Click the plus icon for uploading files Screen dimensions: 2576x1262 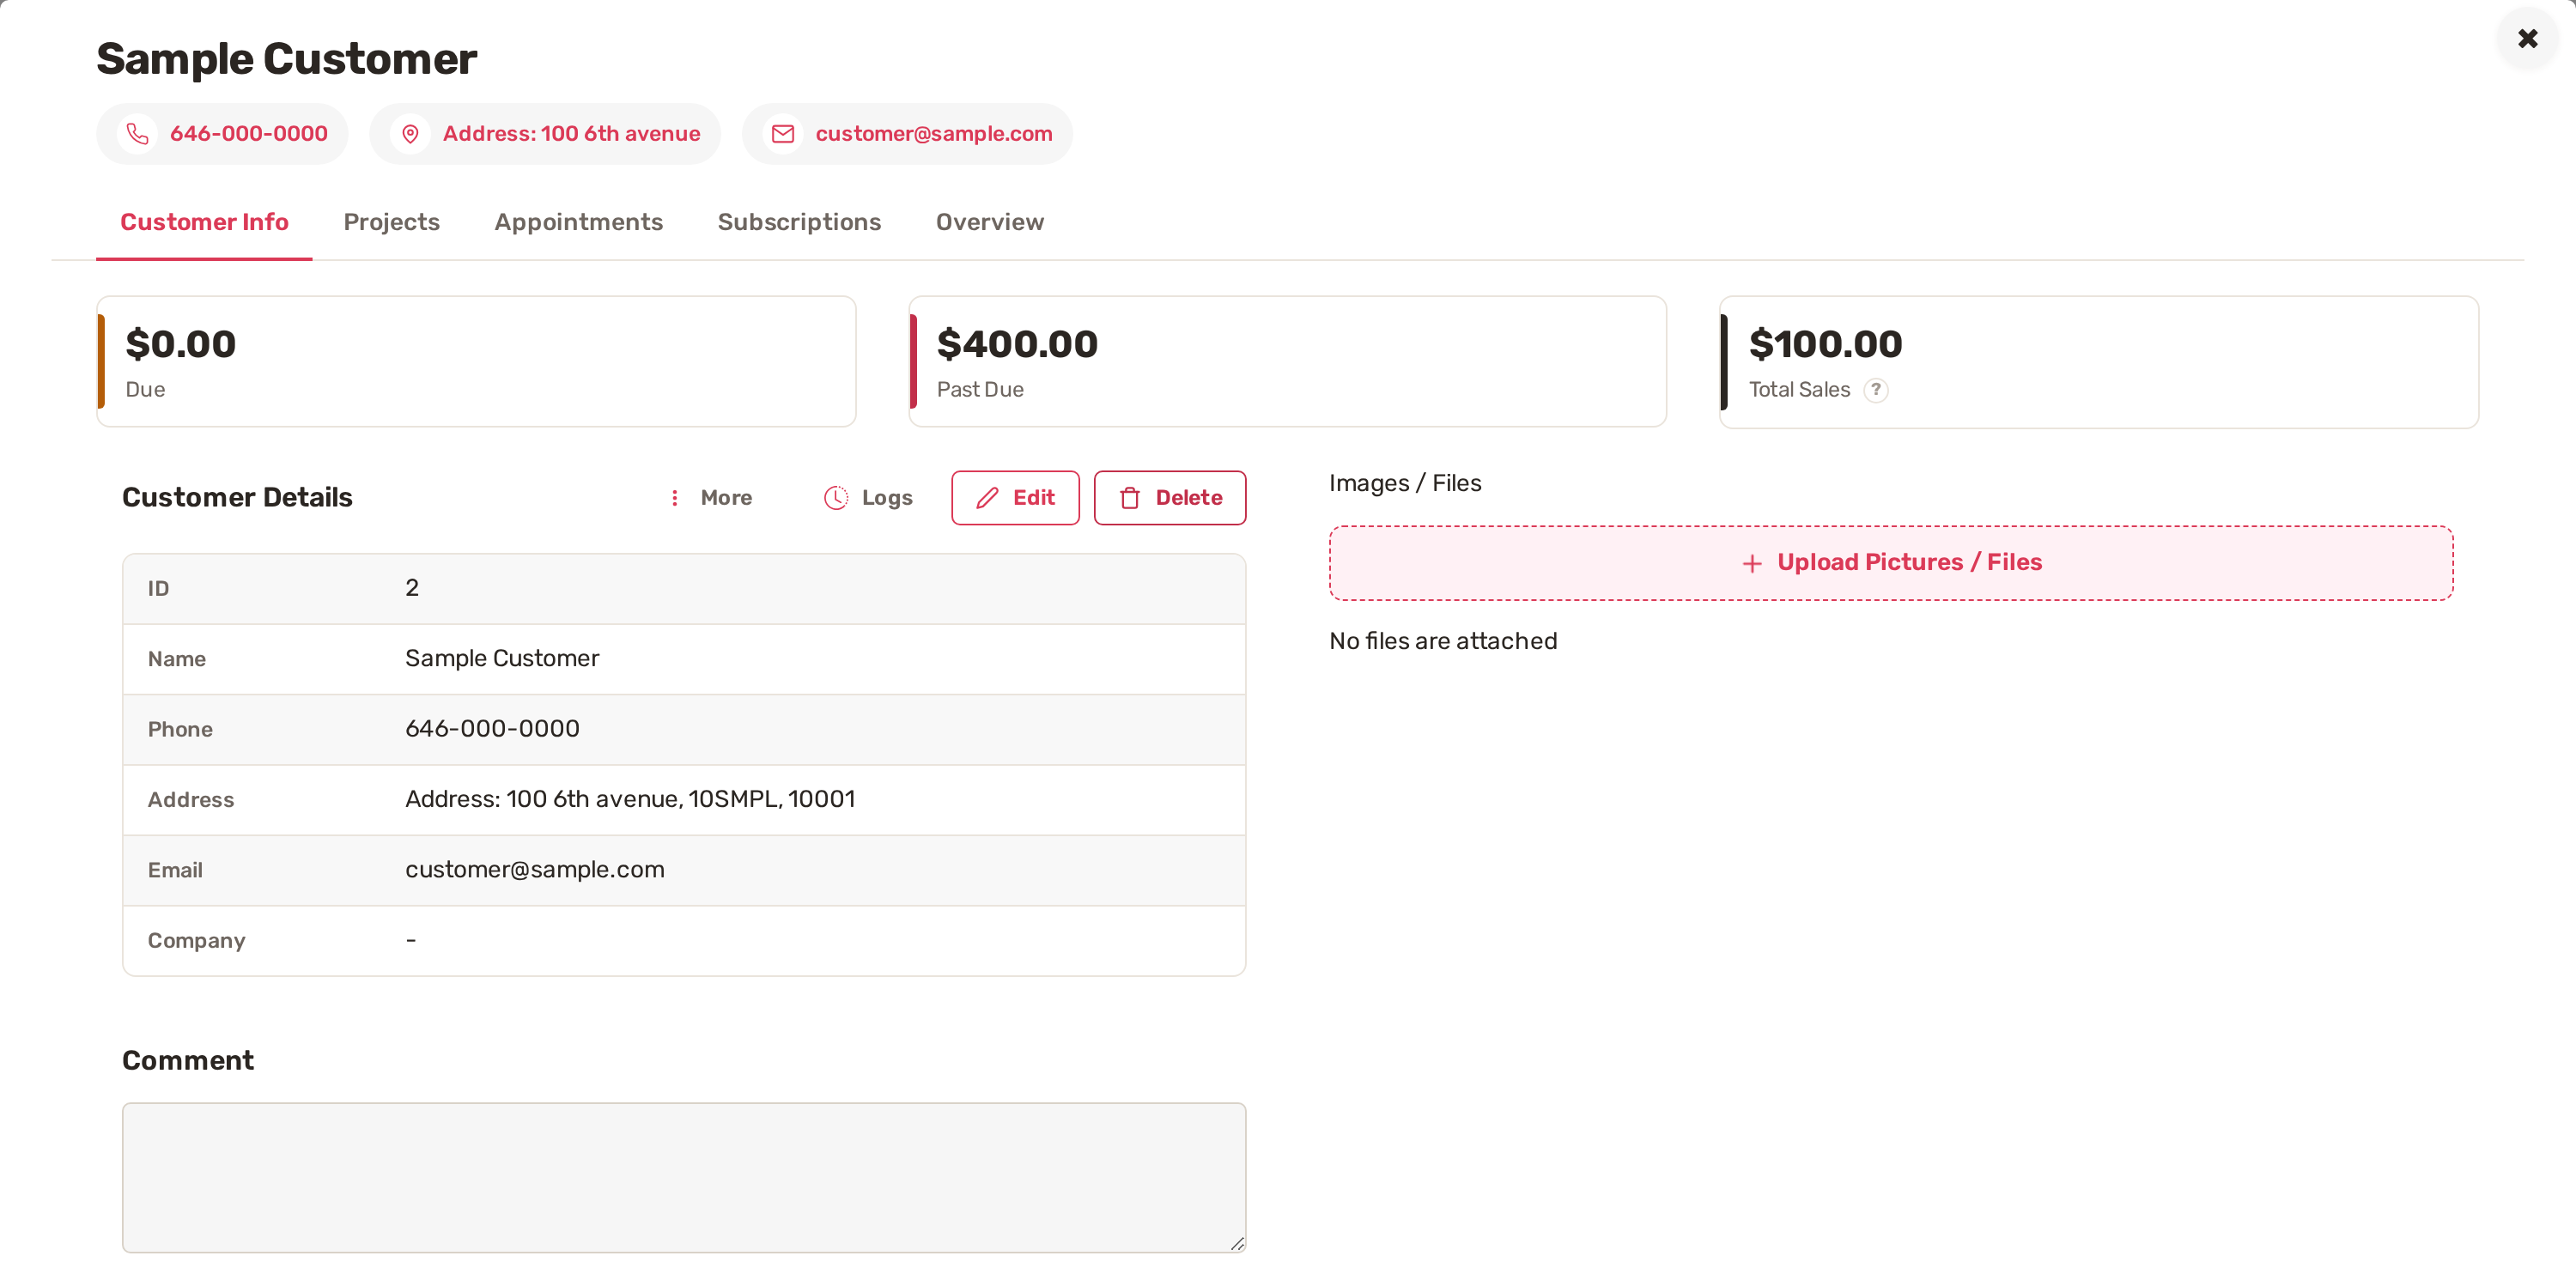1752,564
